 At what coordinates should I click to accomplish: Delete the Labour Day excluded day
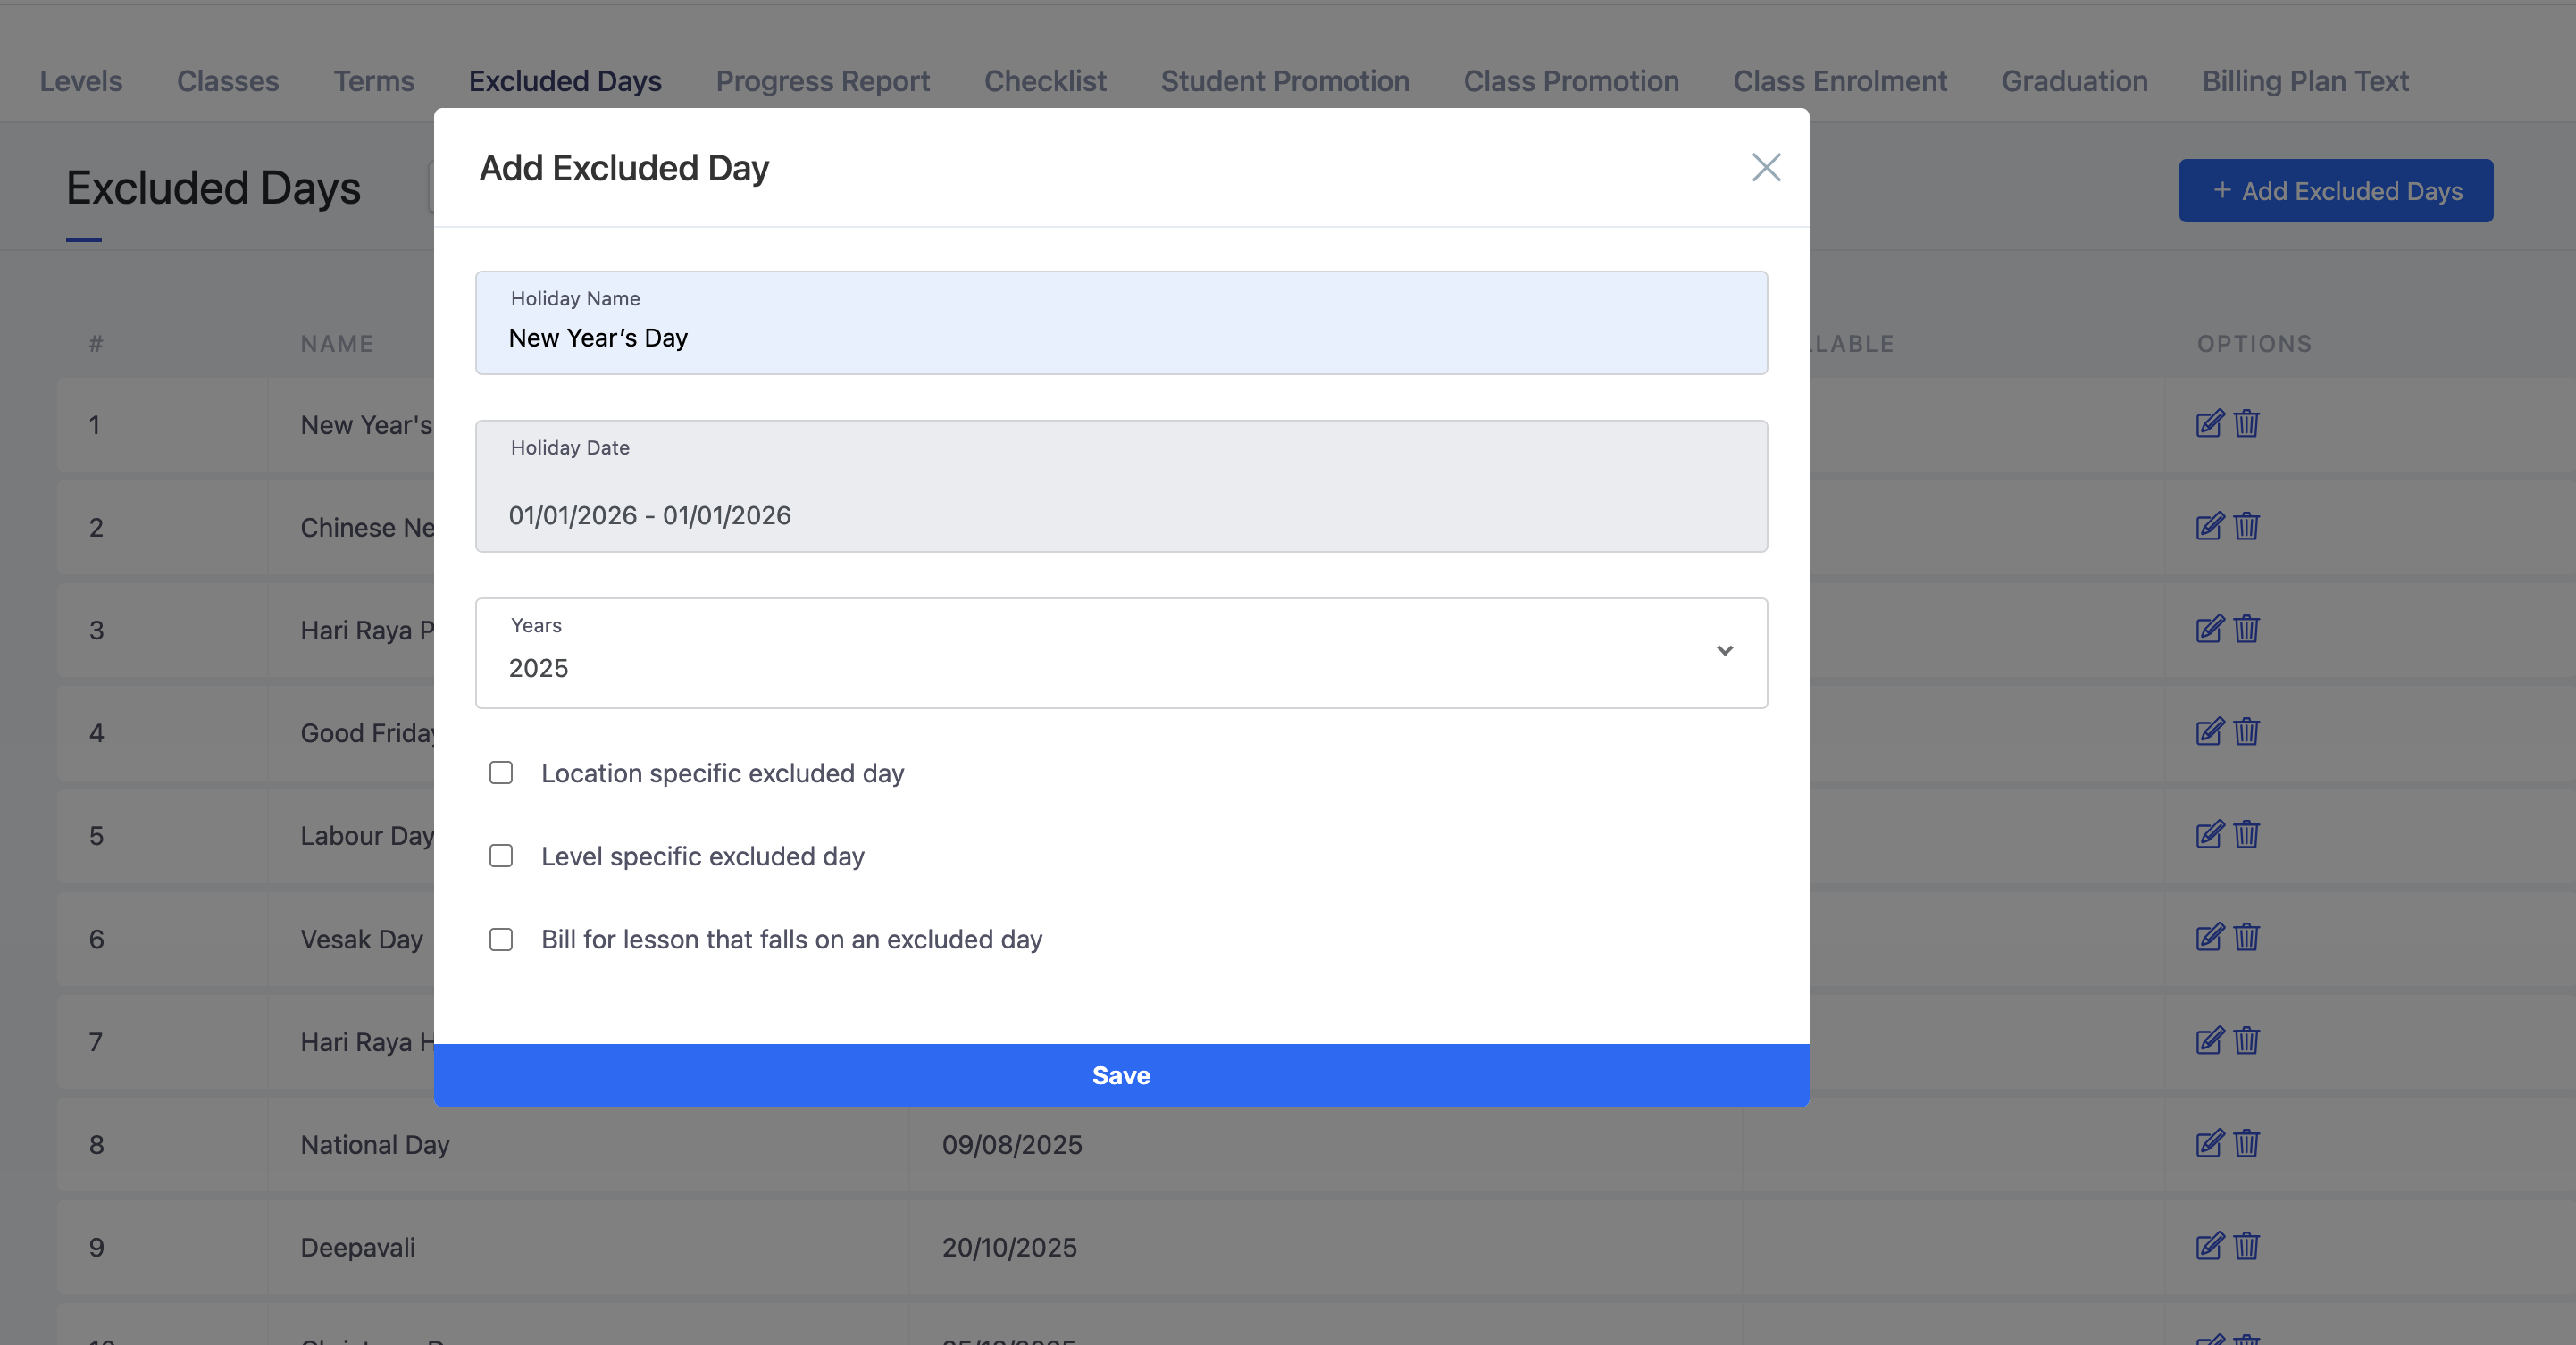(2246, 835)
